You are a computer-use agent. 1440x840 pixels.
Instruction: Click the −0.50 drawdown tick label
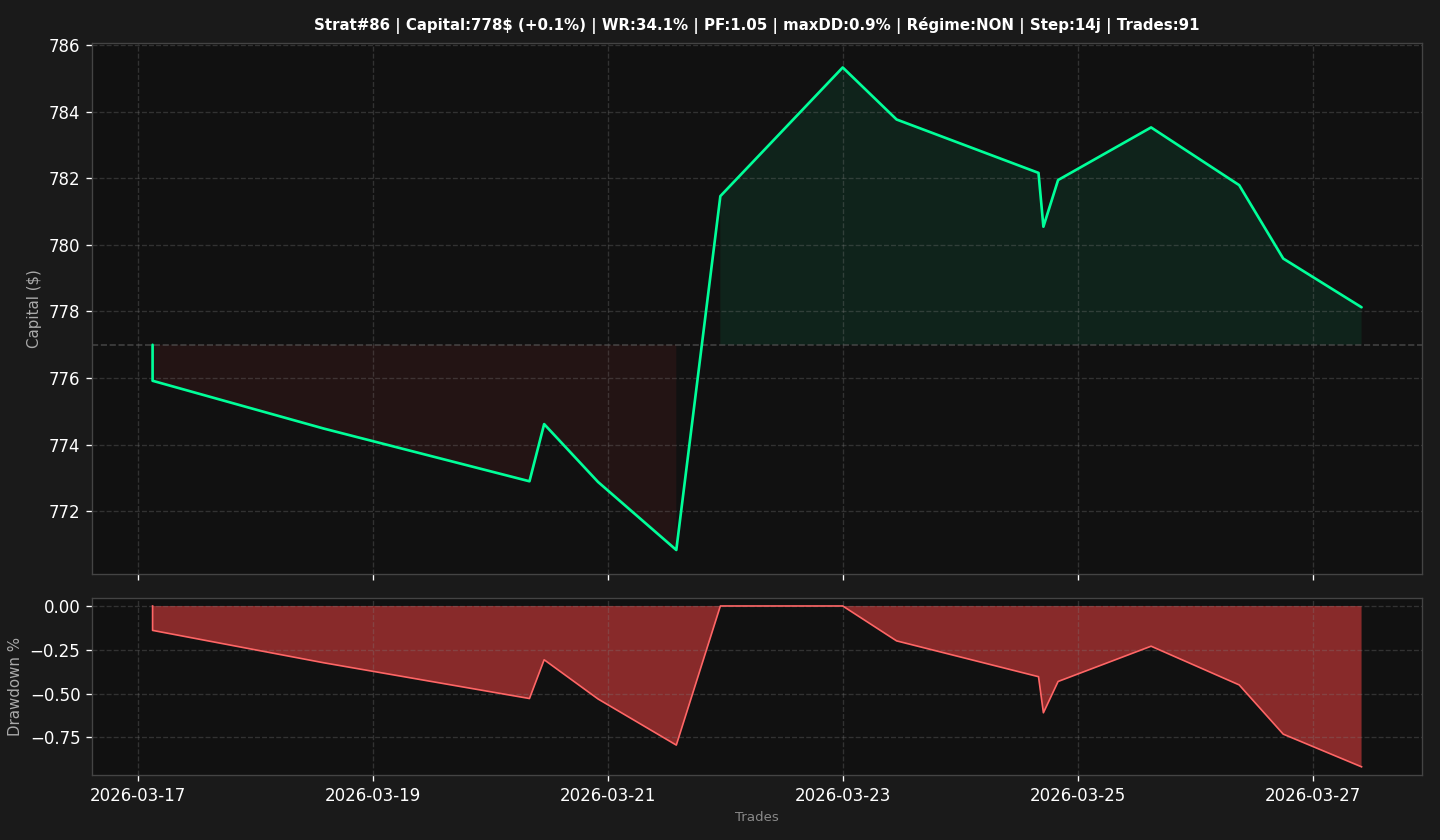click(56, 694)
